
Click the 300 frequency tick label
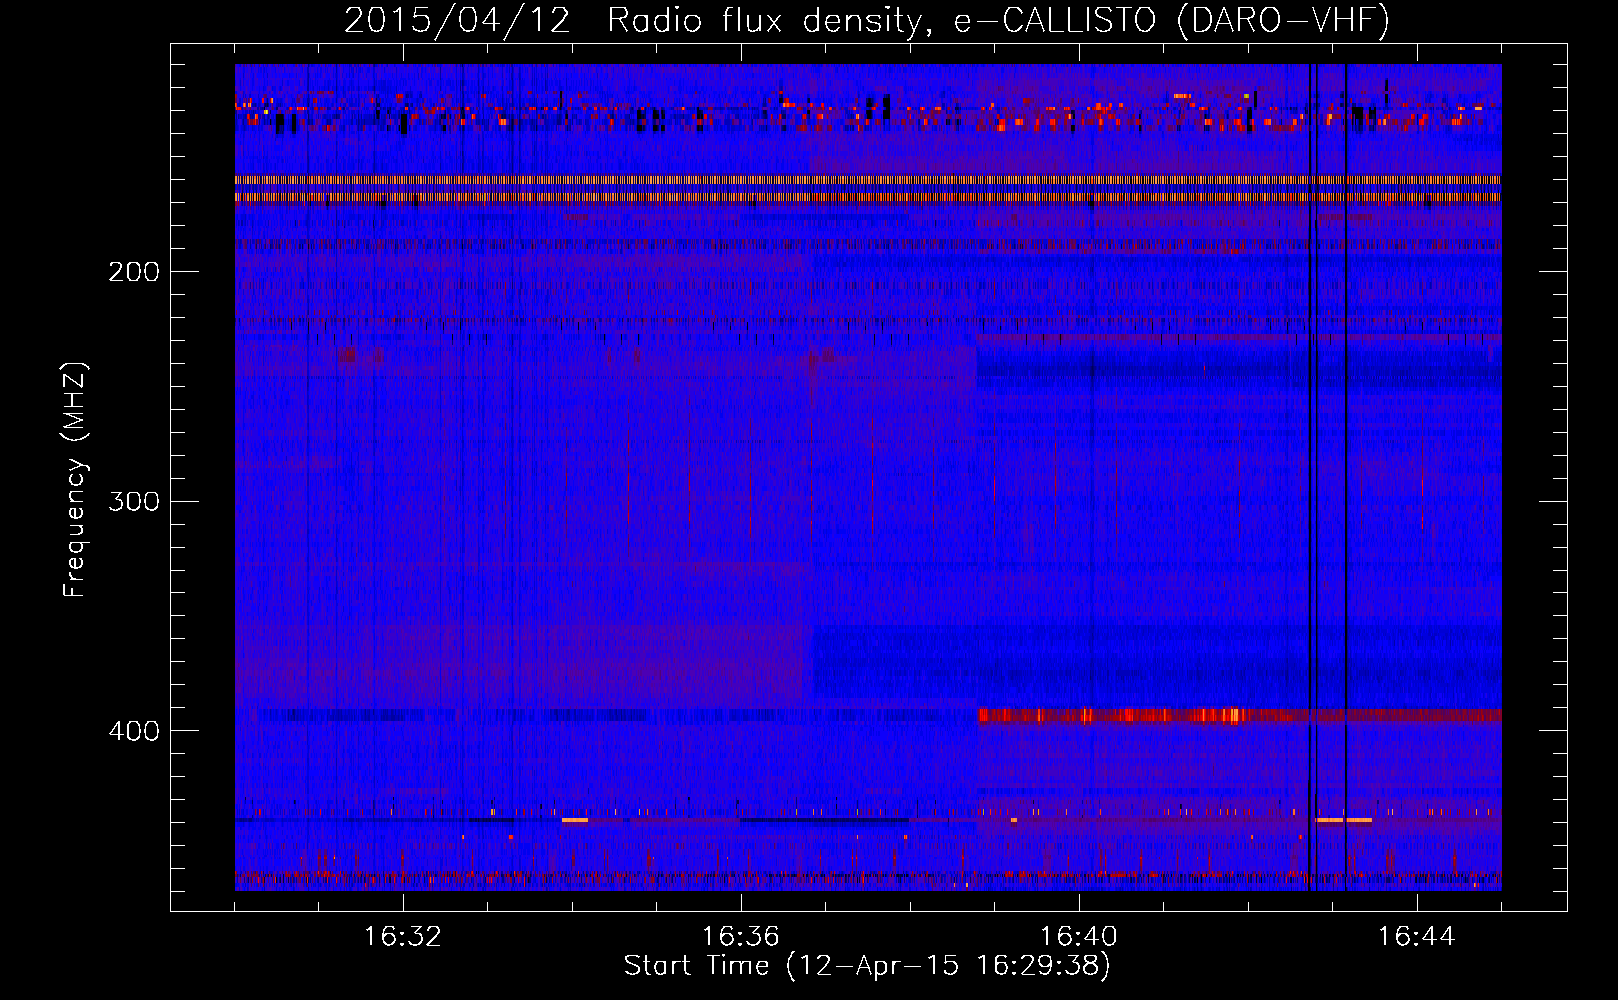tap(134, 501)
